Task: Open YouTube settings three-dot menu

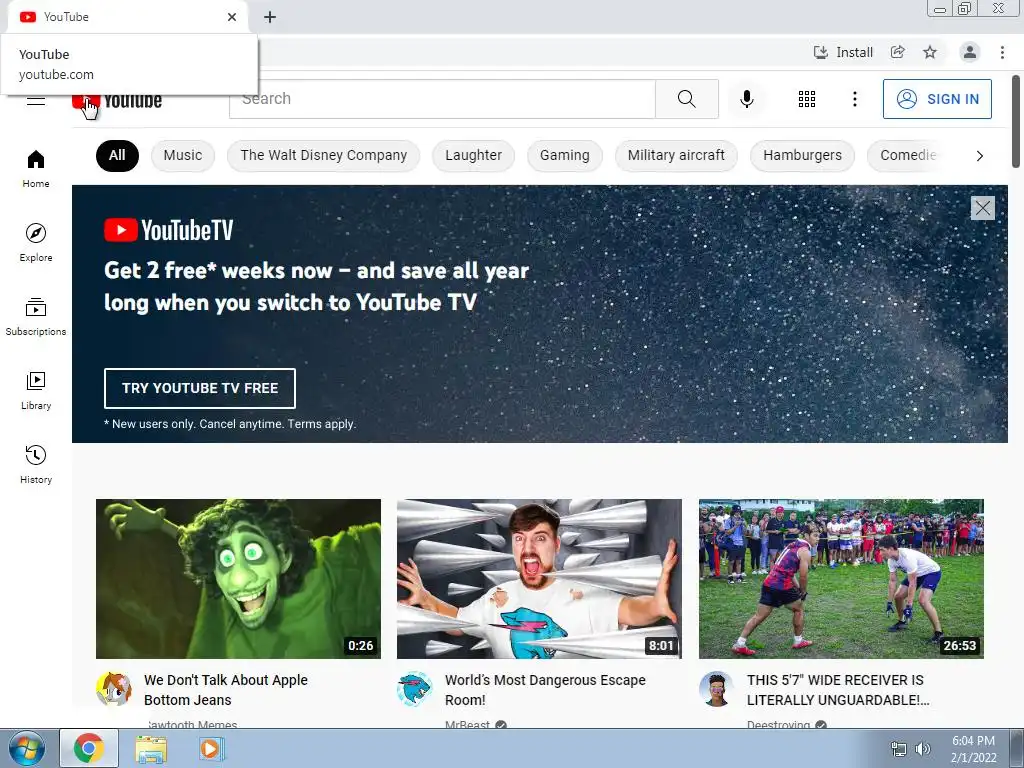Action: pos(854,99)
